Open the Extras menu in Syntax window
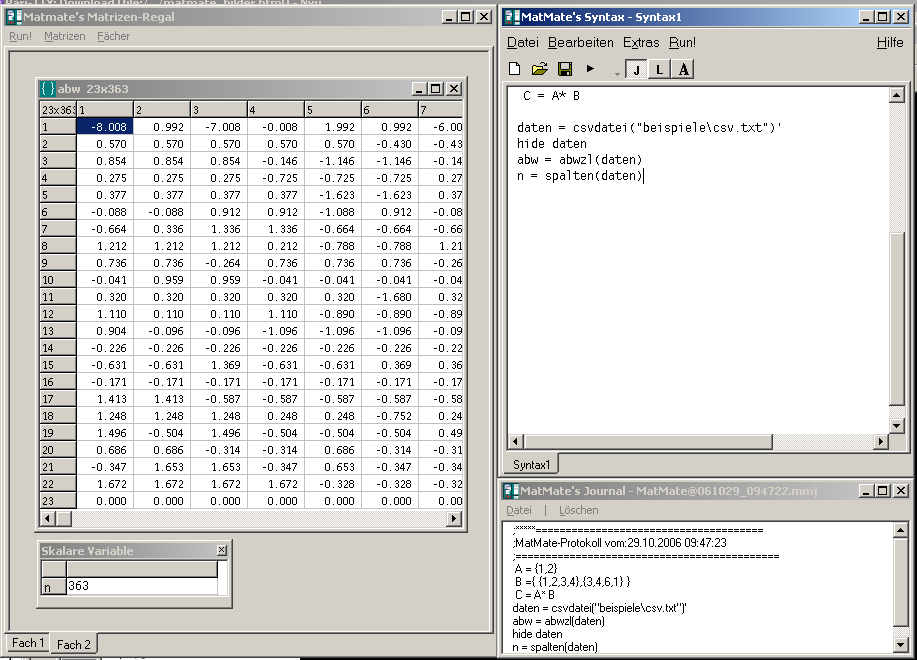The image size is (917, 660). click(640, 43)
